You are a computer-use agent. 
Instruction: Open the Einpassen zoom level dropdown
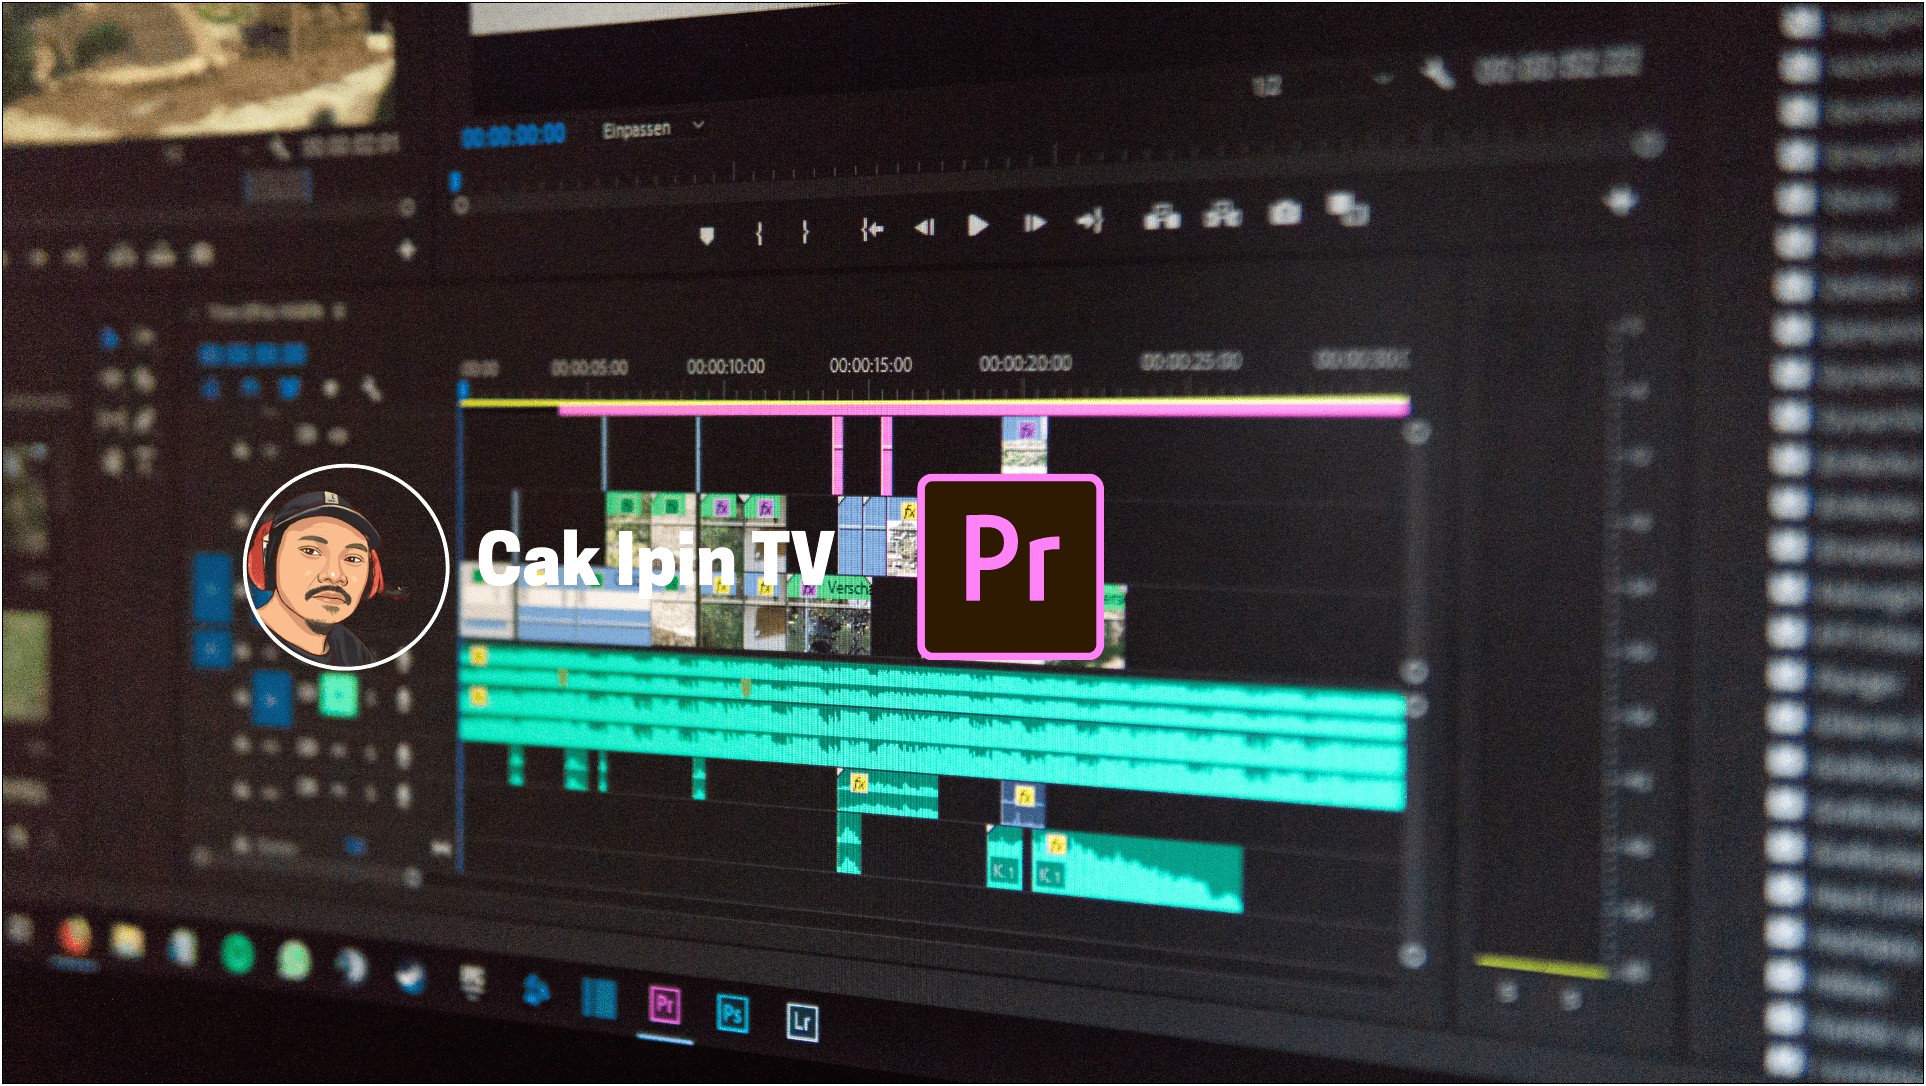(654, 129)
